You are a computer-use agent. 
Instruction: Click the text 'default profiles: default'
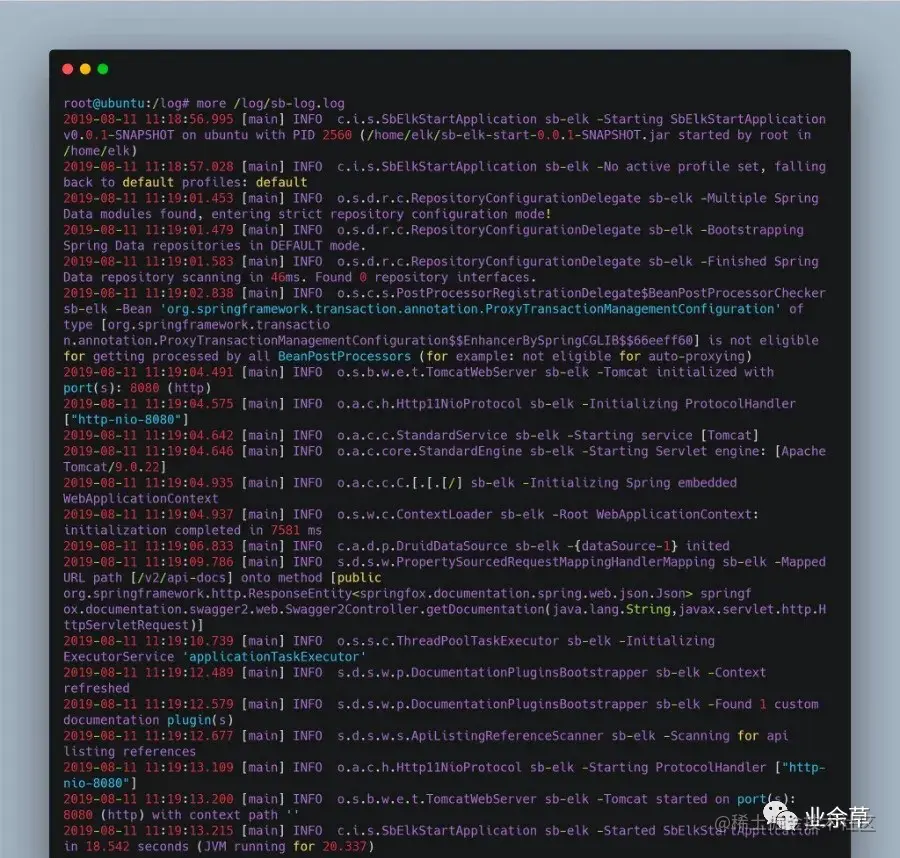pyautogui.click(x=215, y=183)
